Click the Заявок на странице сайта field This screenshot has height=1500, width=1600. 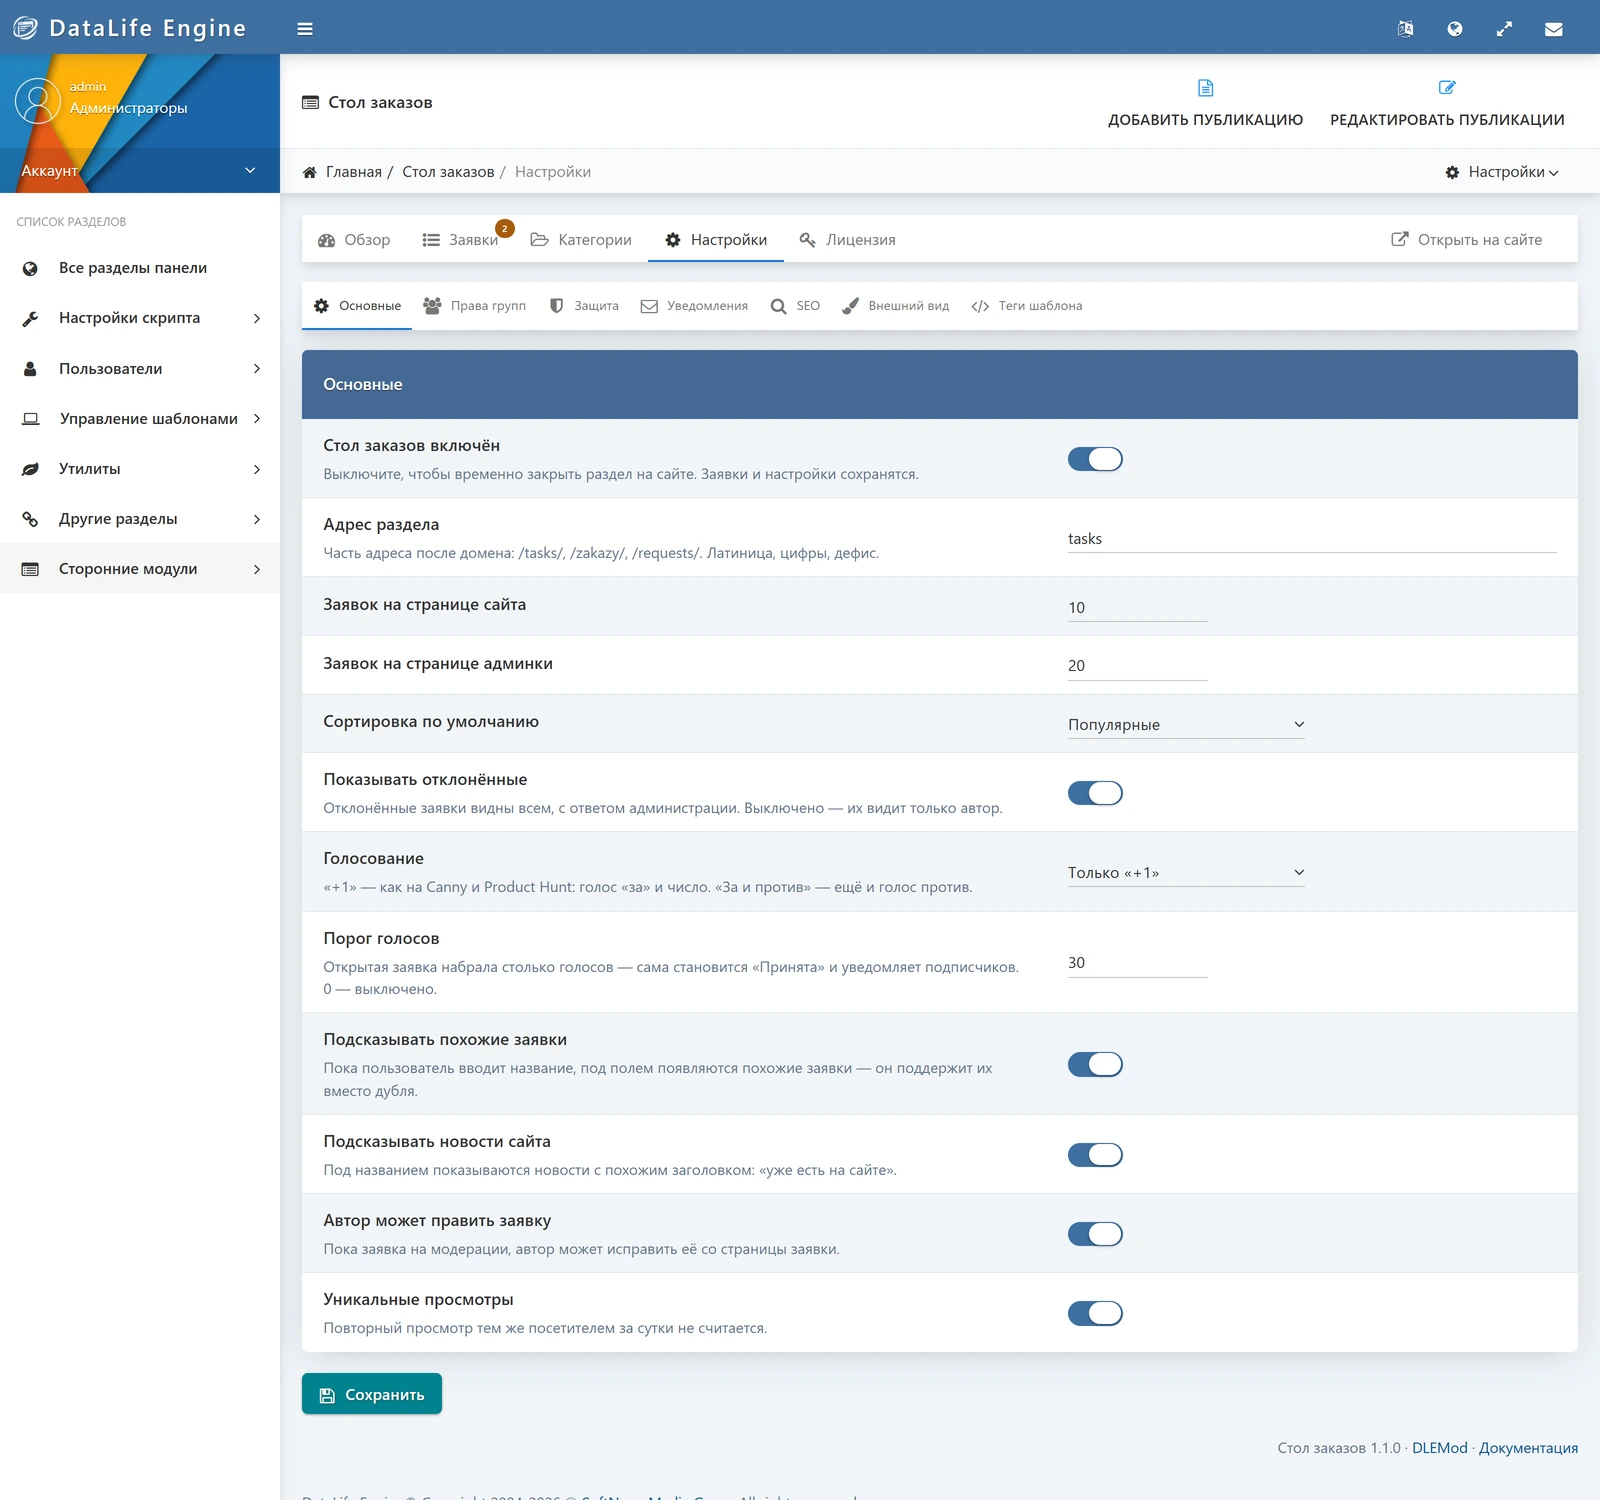[1138, 607]
